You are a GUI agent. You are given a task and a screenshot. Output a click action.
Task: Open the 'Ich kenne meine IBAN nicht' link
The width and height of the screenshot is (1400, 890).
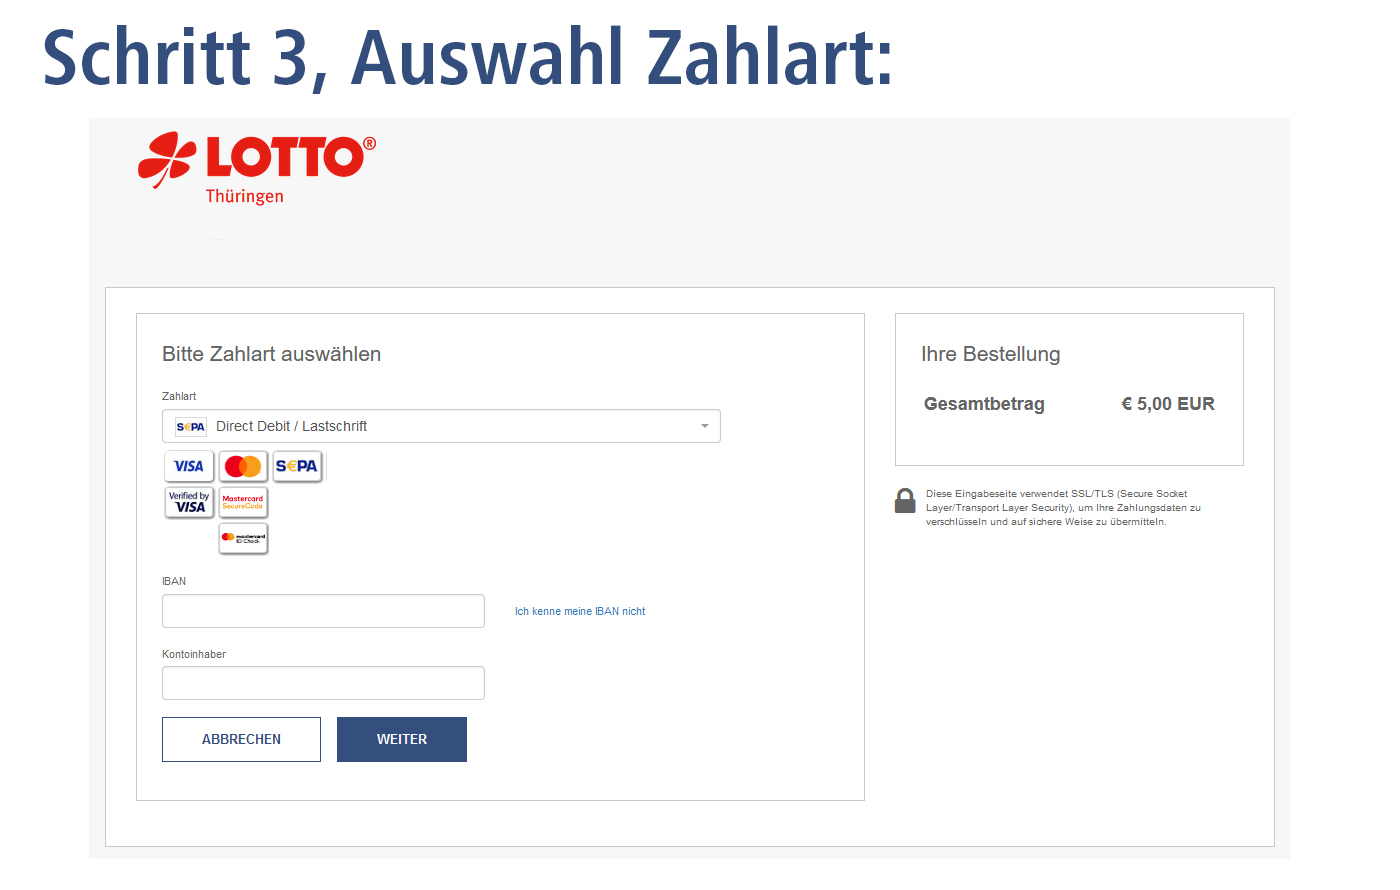click(580, 611)
